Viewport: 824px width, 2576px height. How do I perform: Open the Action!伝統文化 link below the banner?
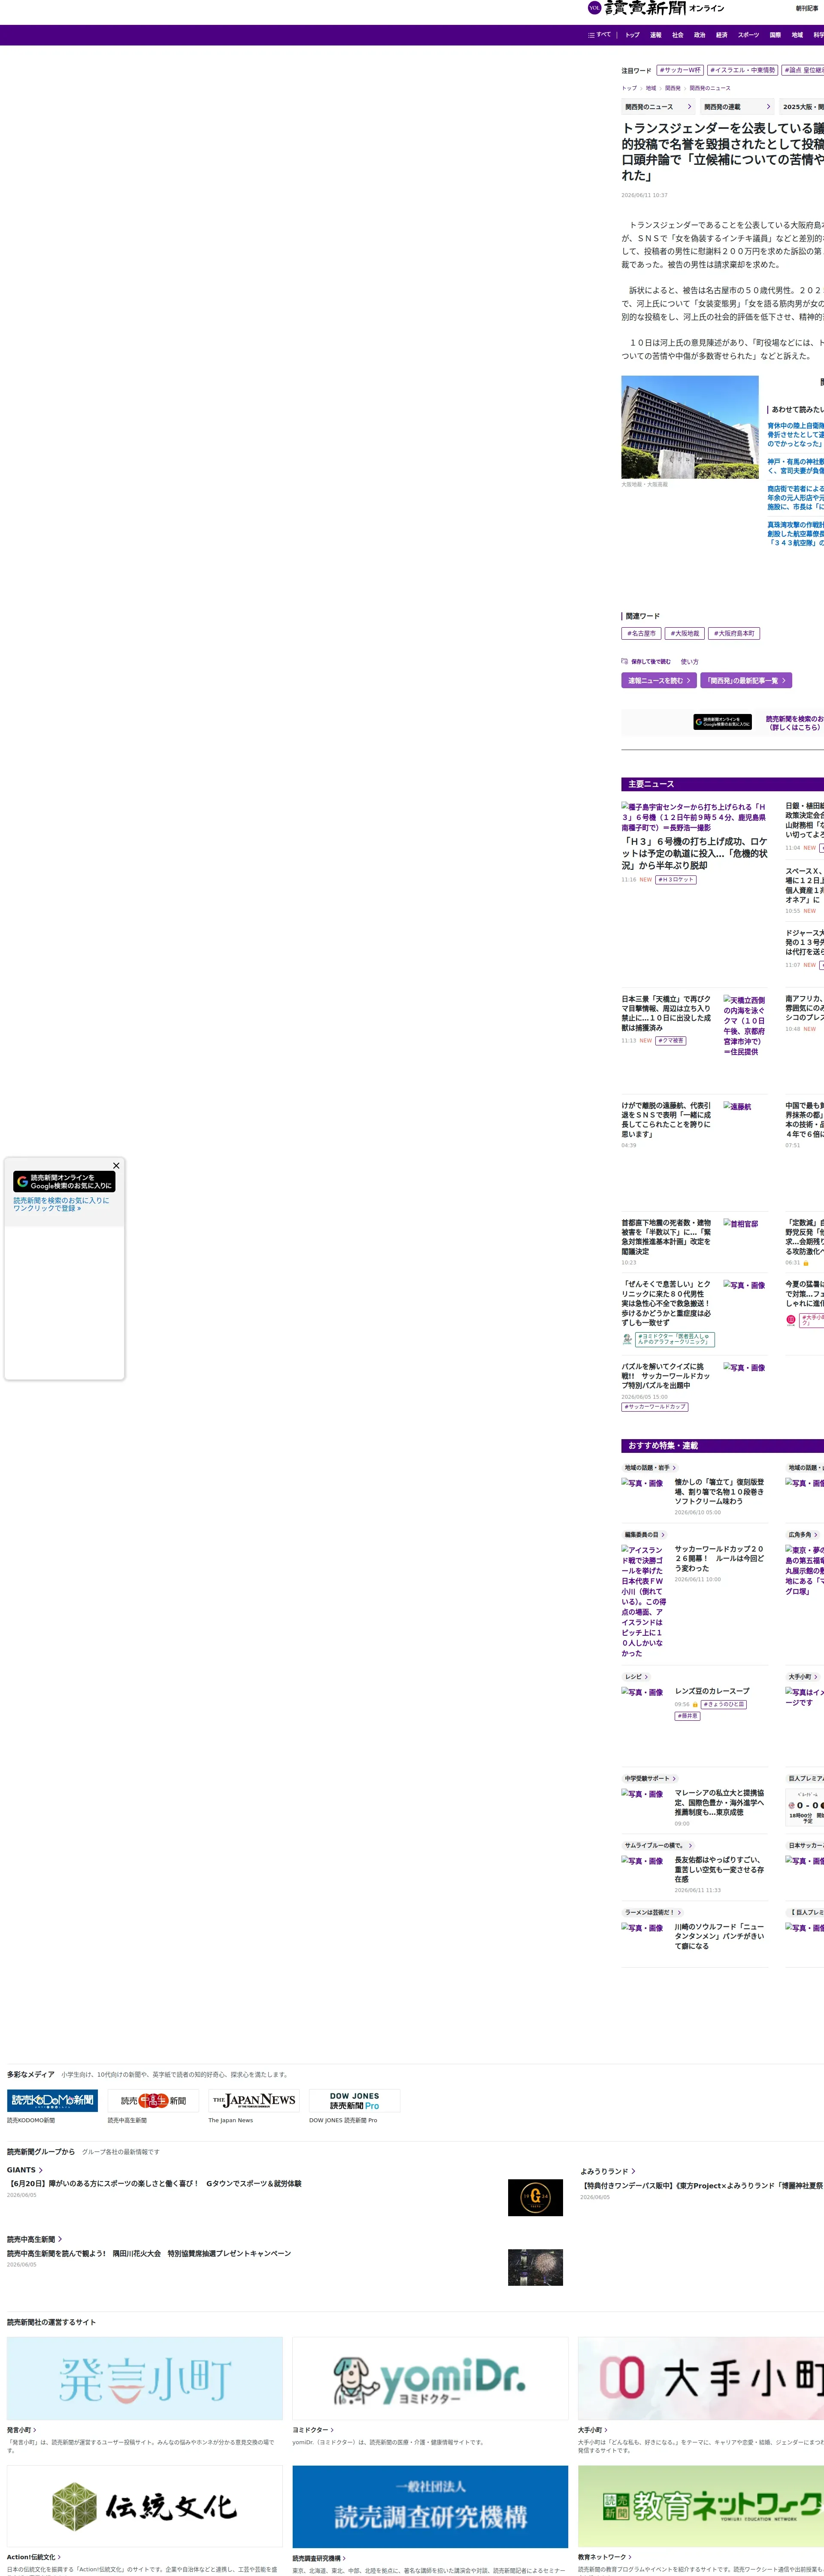tap(34, 2557)
